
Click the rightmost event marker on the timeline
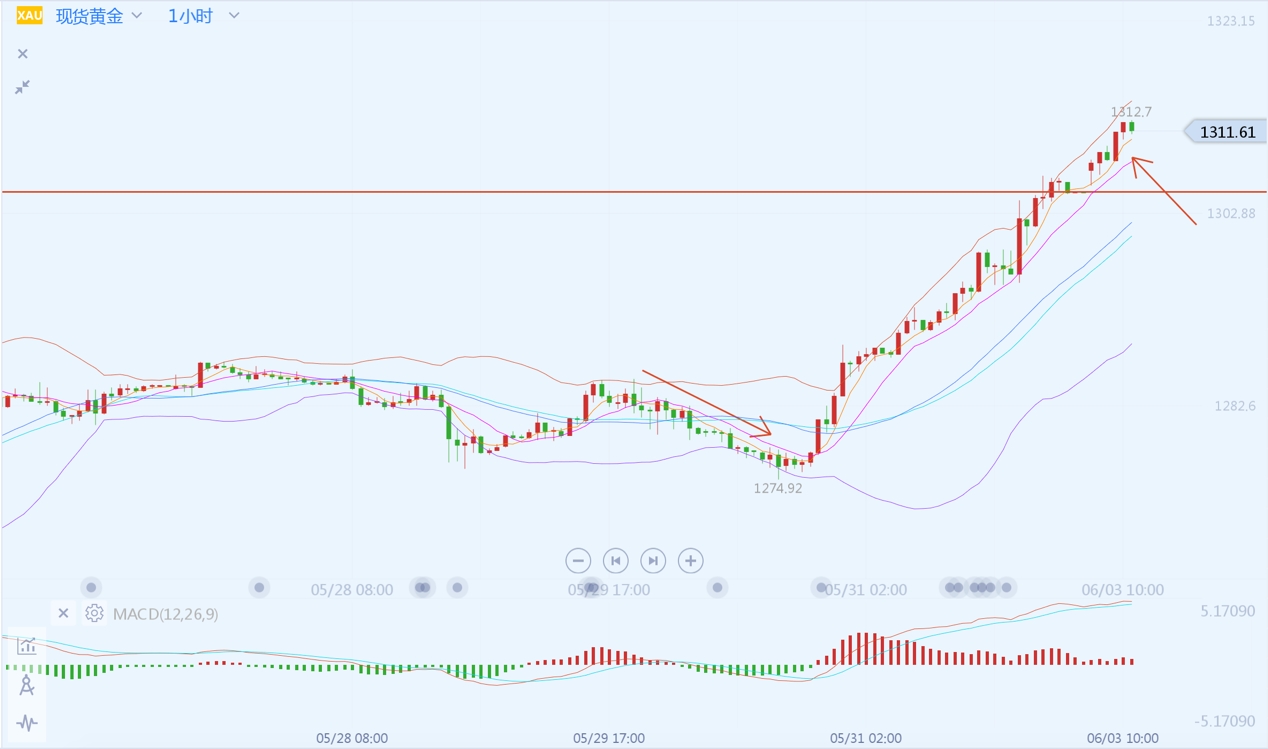[x=1007, y=587]
